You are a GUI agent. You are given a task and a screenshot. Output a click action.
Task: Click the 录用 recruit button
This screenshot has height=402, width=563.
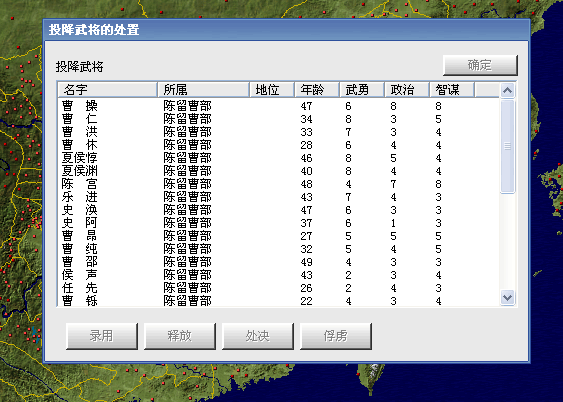102,336
